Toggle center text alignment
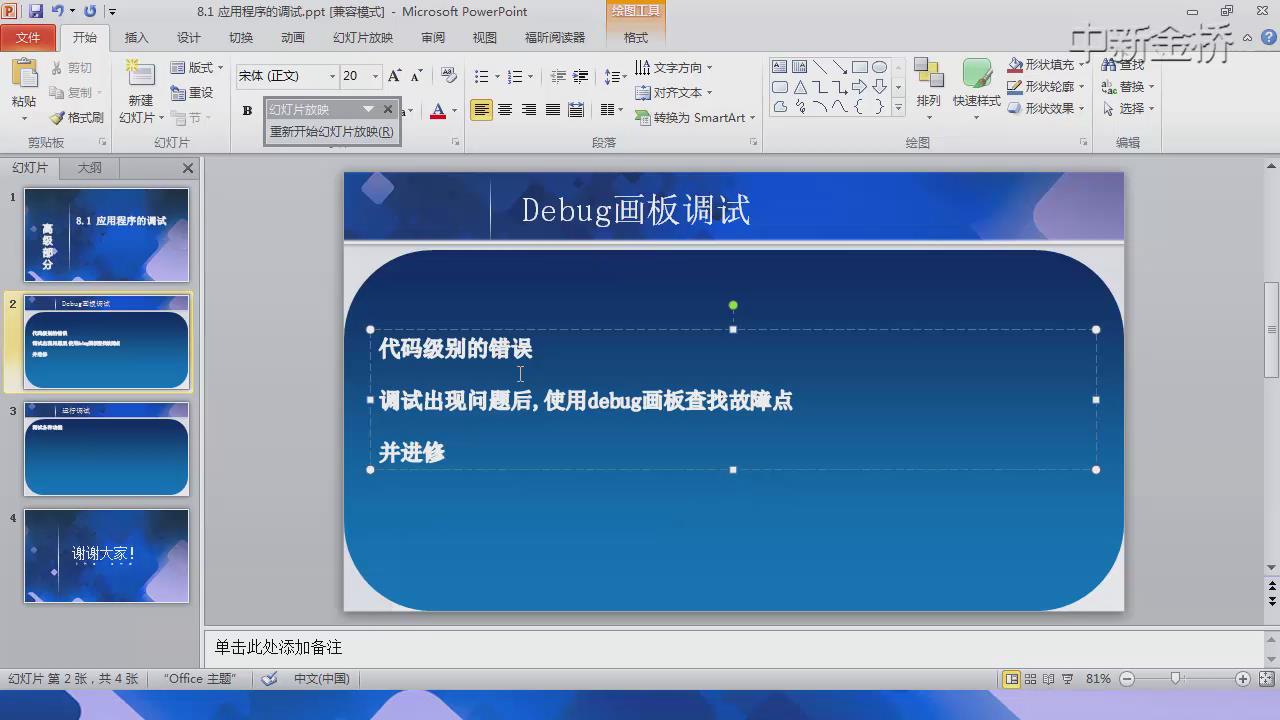Viewport: 1280px width, 720px height. point(505,110)
